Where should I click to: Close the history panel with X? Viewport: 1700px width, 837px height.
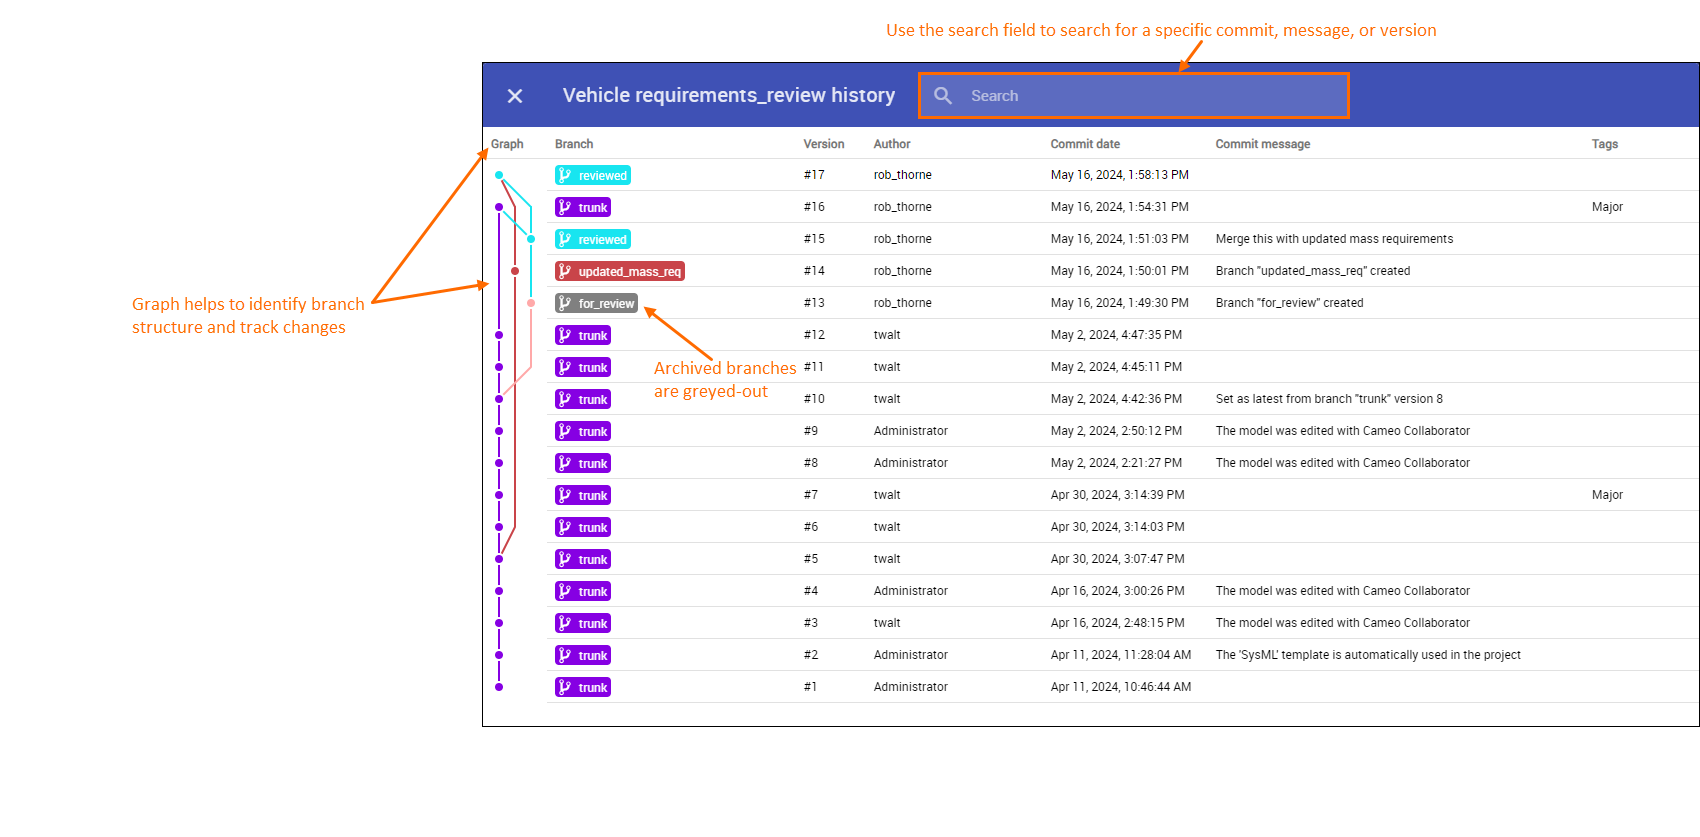[x=515, y=96]
